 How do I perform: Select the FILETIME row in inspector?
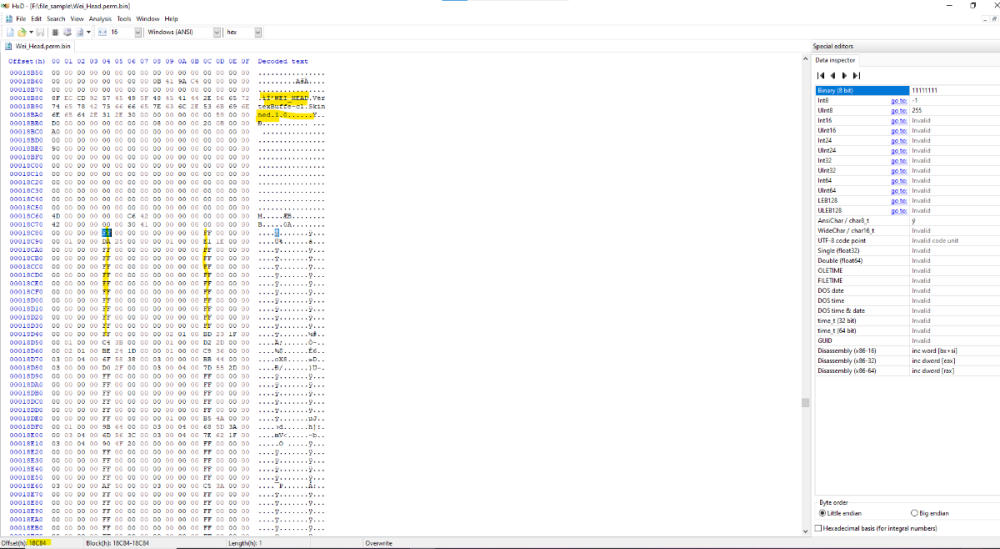point(908,281)
